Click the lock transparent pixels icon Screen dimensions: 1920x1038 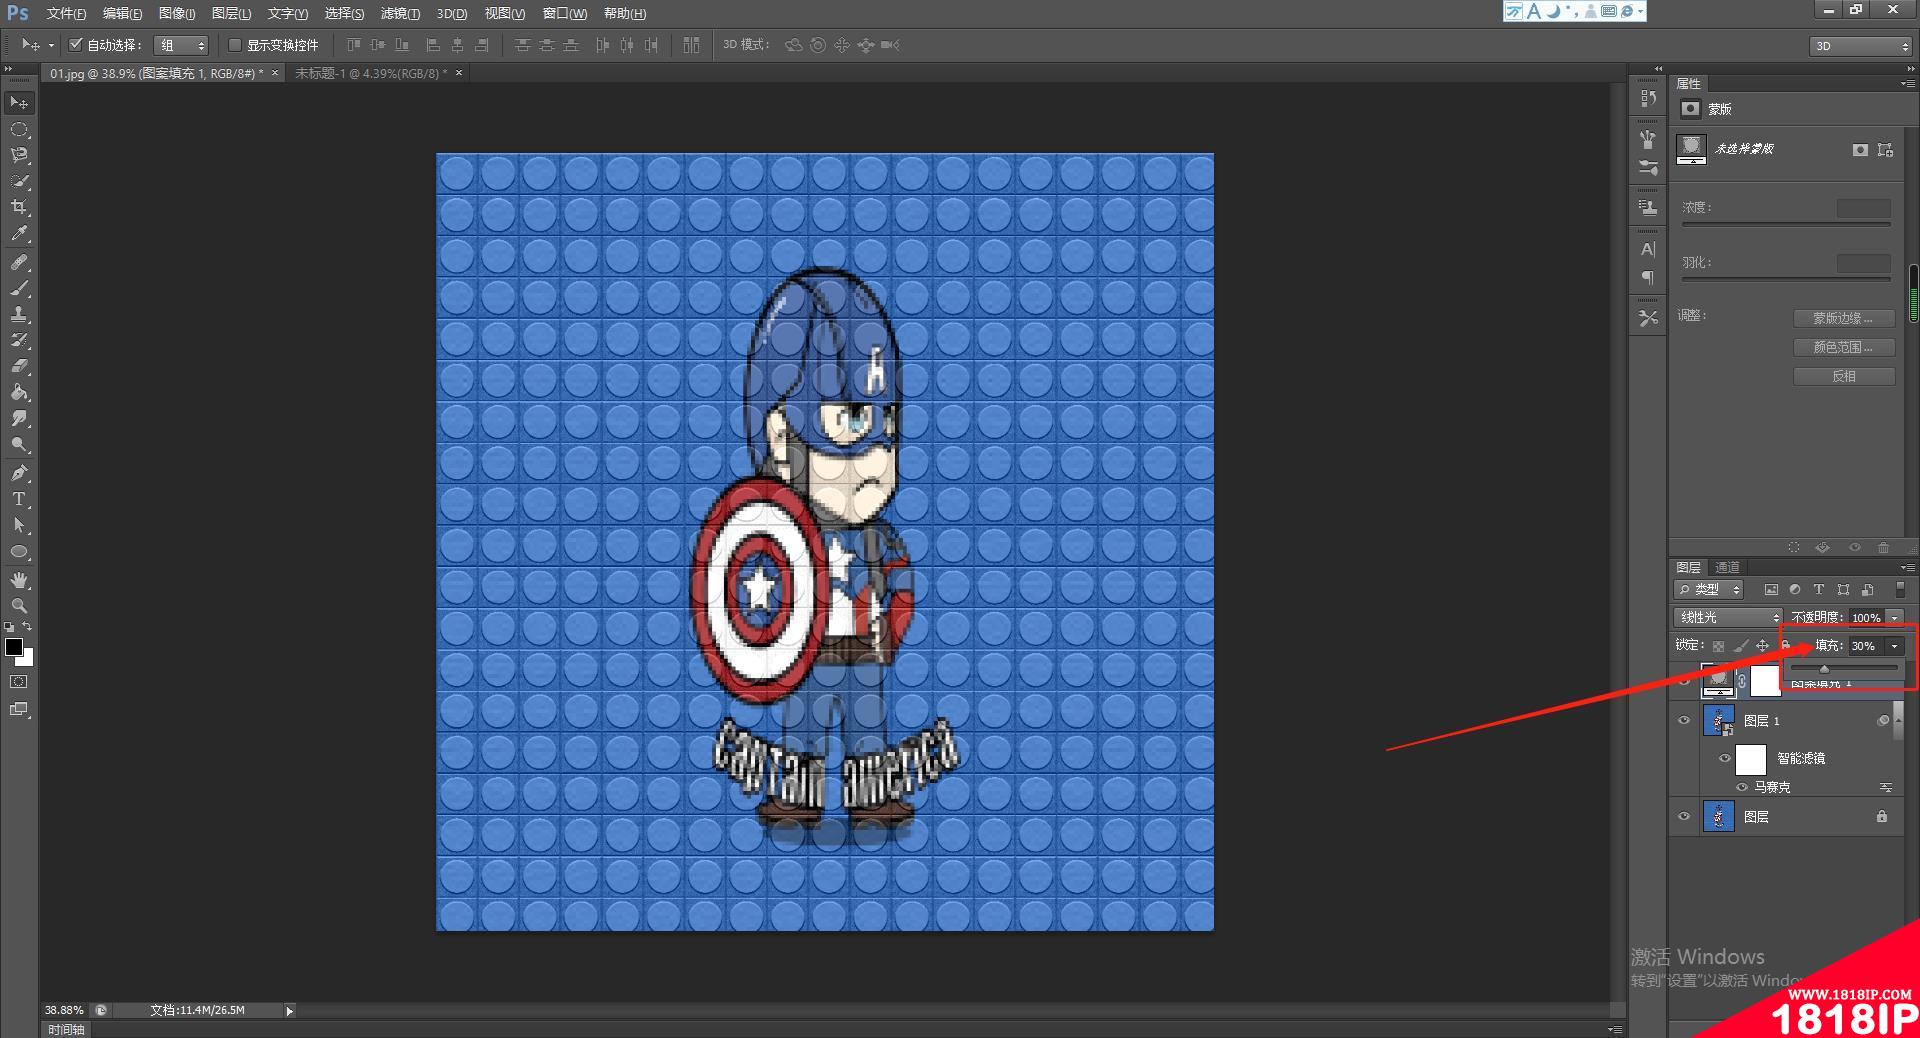pos(1718,646)
